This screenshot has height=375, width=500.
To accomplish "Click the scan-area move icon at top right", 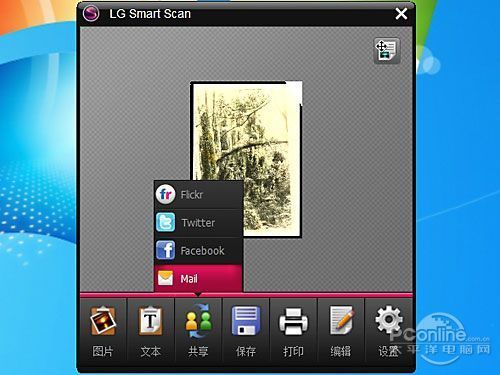I will point(387,51).
